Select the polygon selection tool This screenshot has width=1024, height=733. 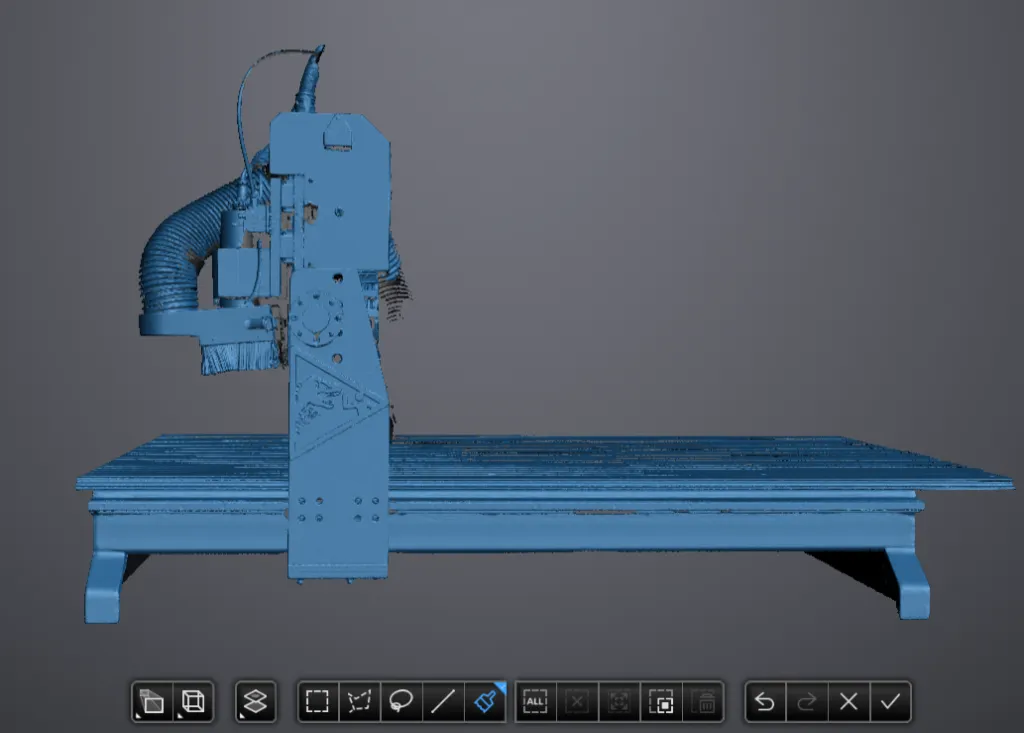pos(359,702)
